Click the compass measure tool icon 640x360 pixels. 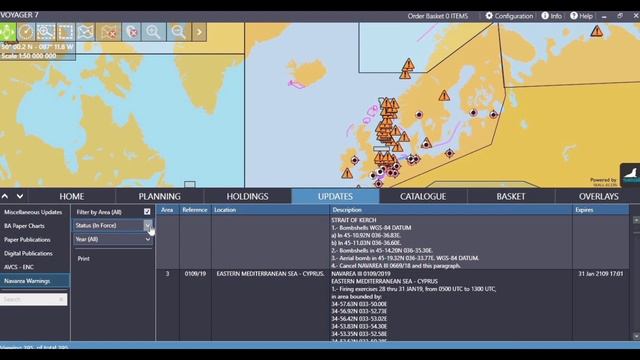(26, 32)
